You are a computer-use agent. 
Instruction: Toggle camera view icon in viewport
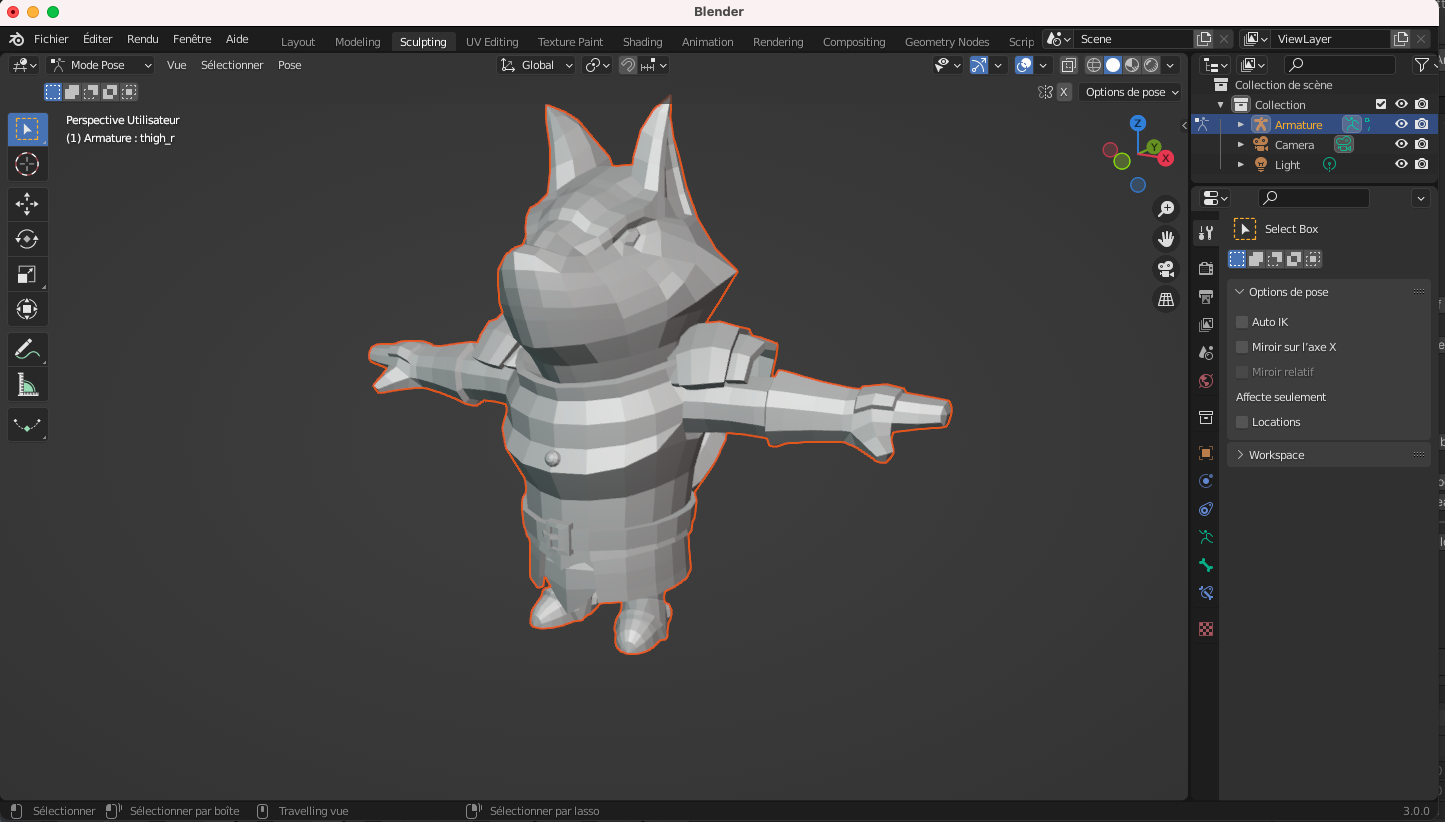click(x=1166, y=269)
